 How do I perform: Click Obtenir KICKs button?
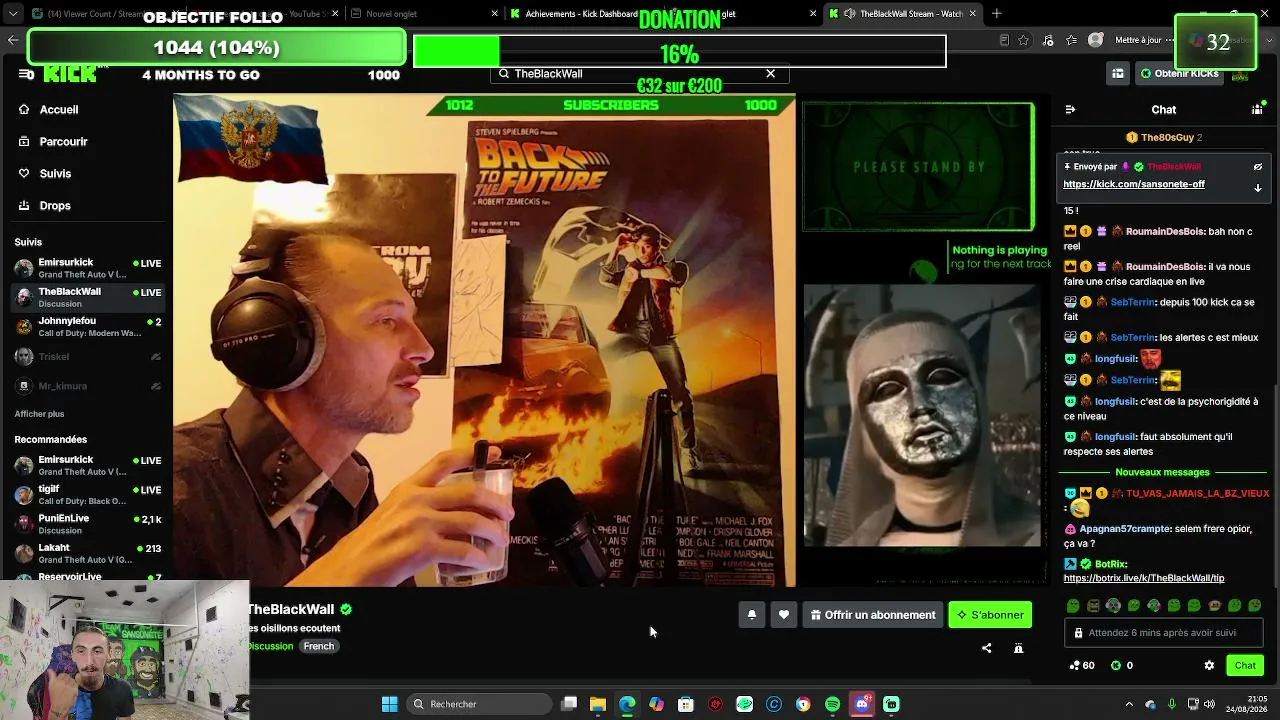click(x=1180, y=73)
